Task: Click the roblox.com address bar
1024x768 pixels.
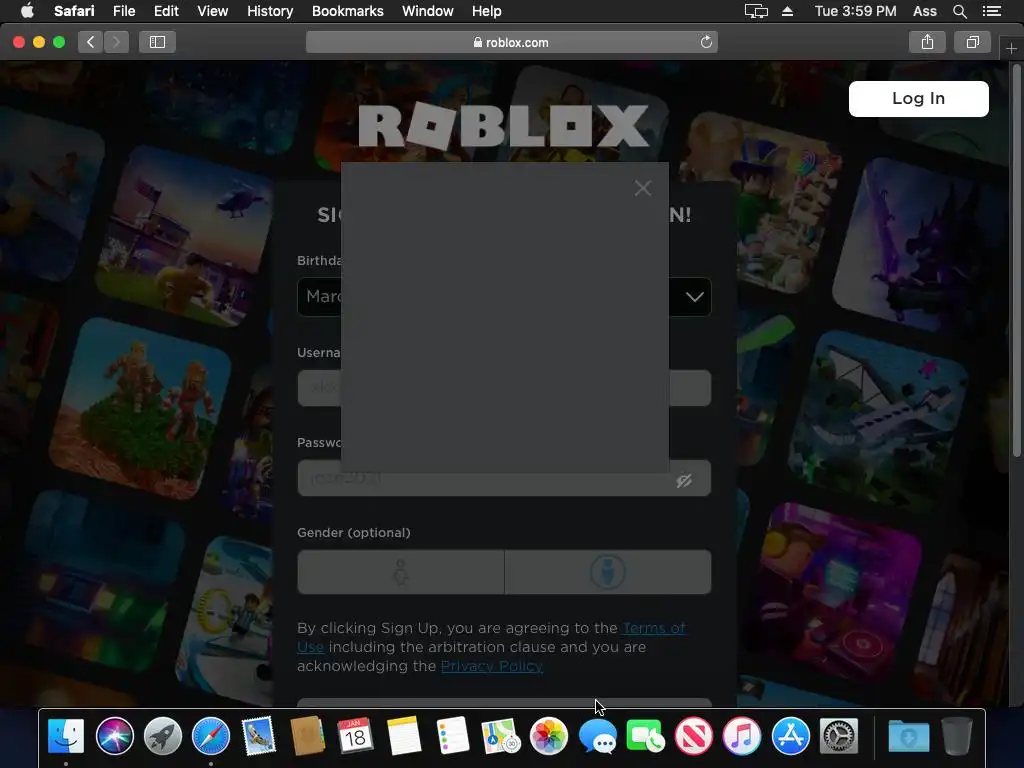Action: coord(511,42)
